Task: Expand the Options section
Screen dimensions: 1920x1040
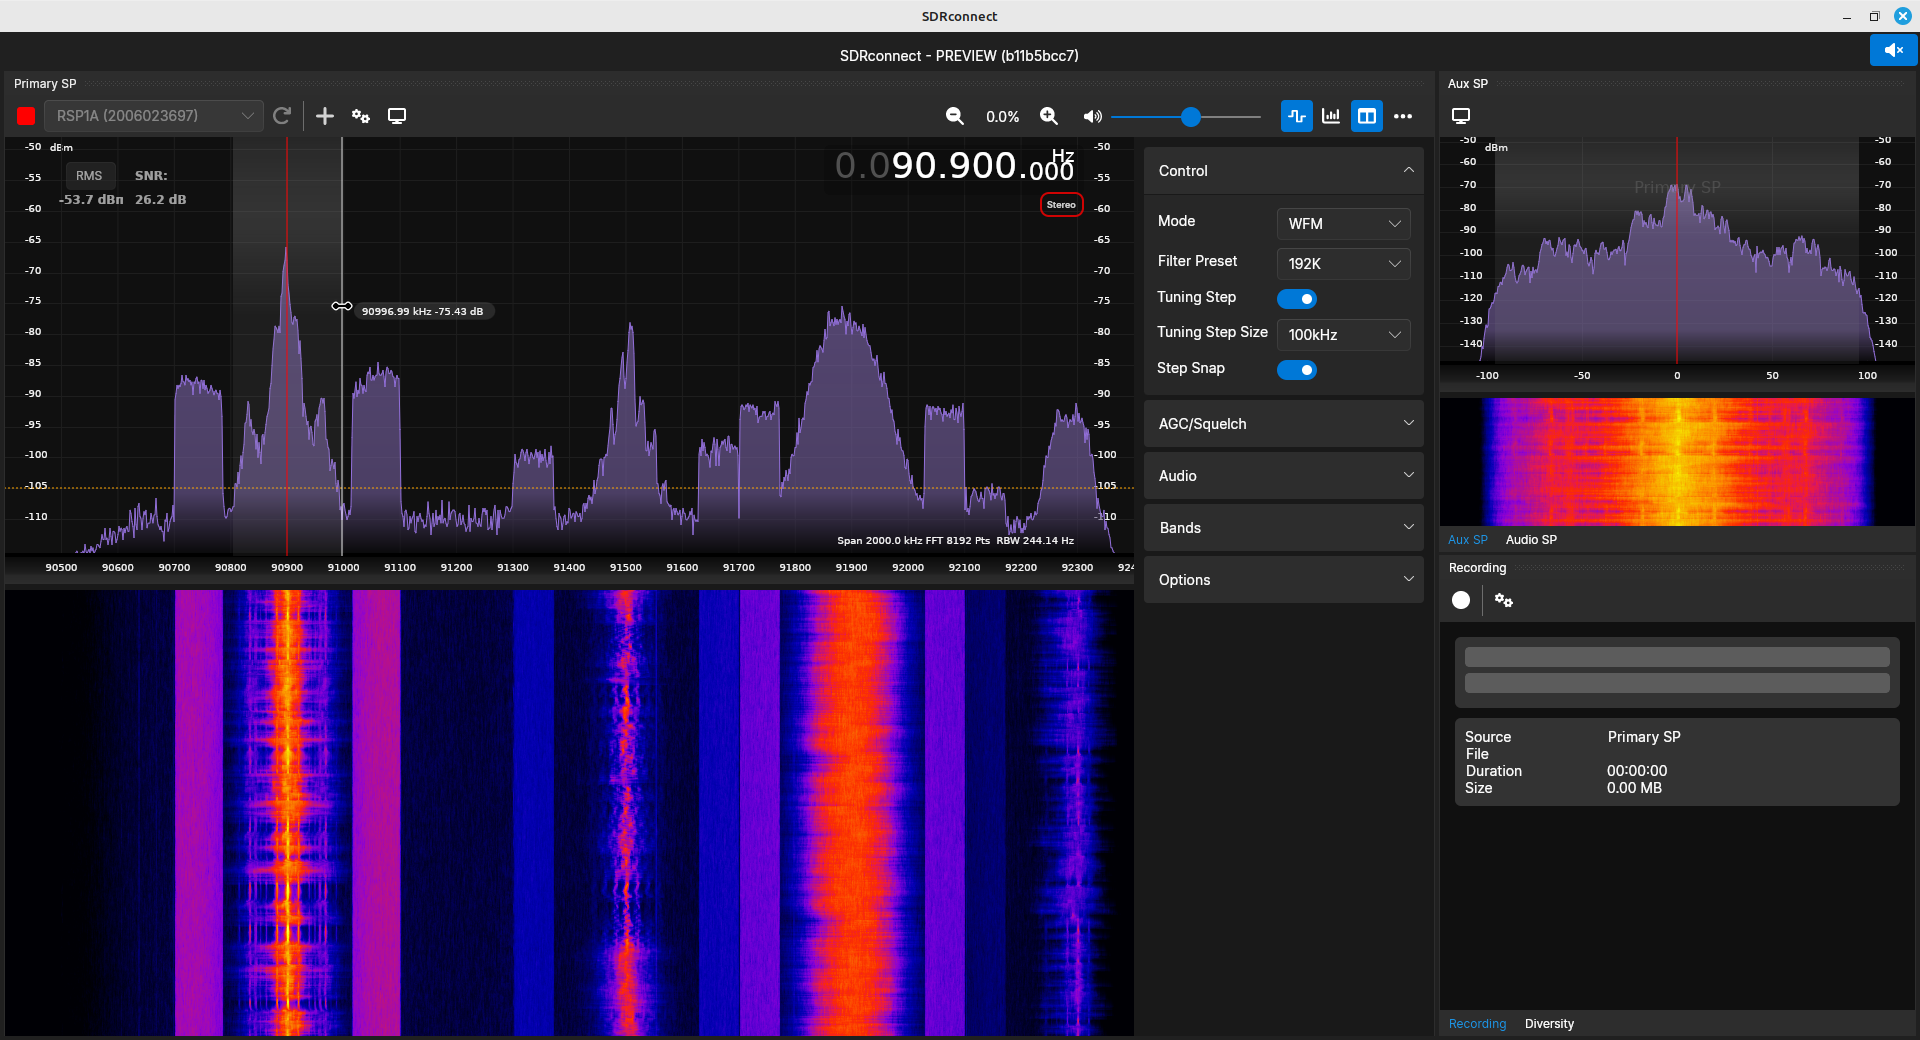Action: coord(1283,580)
